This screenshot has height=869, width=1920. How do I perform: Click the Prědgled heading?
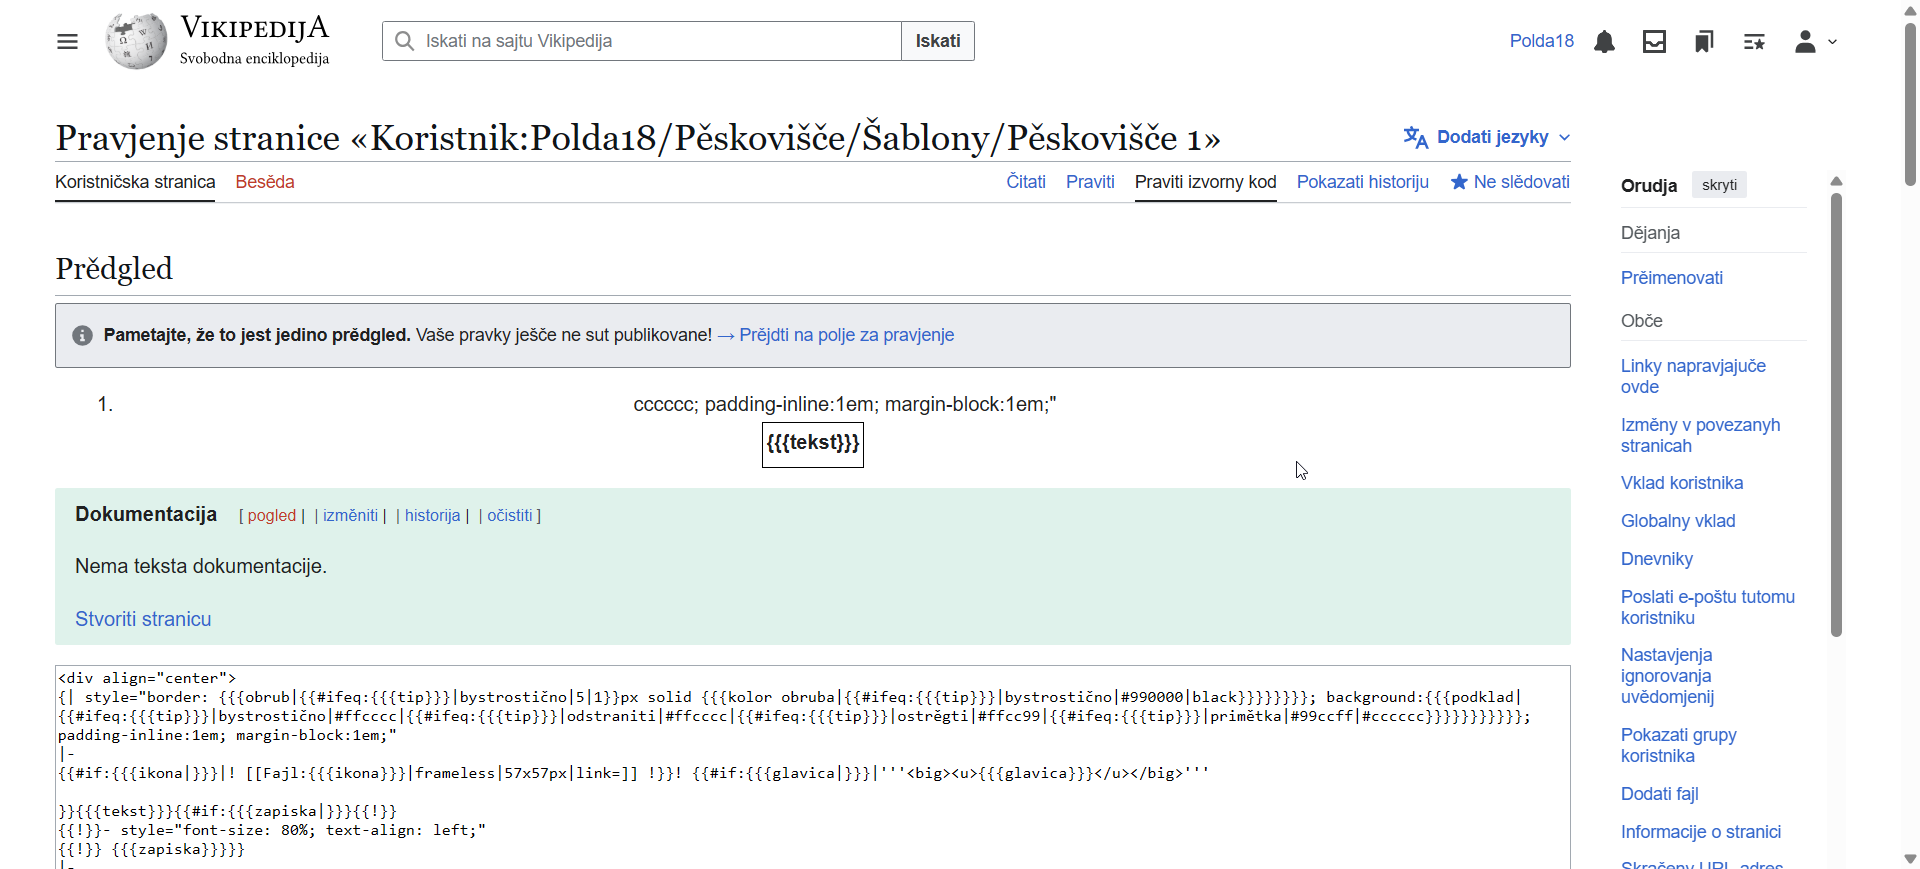(x=114, y=268)
